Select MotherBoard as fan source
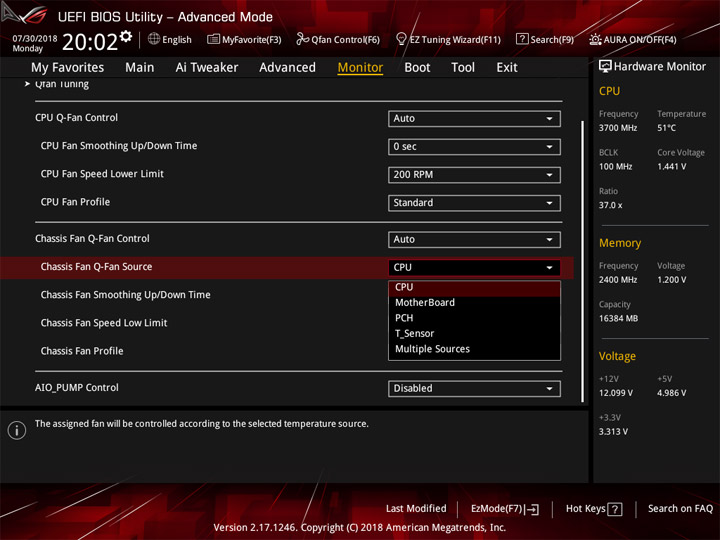 [474, 303]
